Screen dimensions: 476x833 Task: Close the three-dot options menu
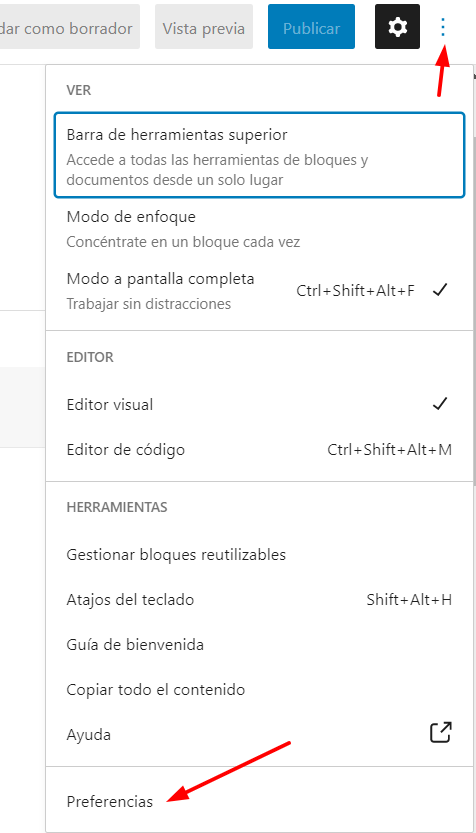click(443, 27)
